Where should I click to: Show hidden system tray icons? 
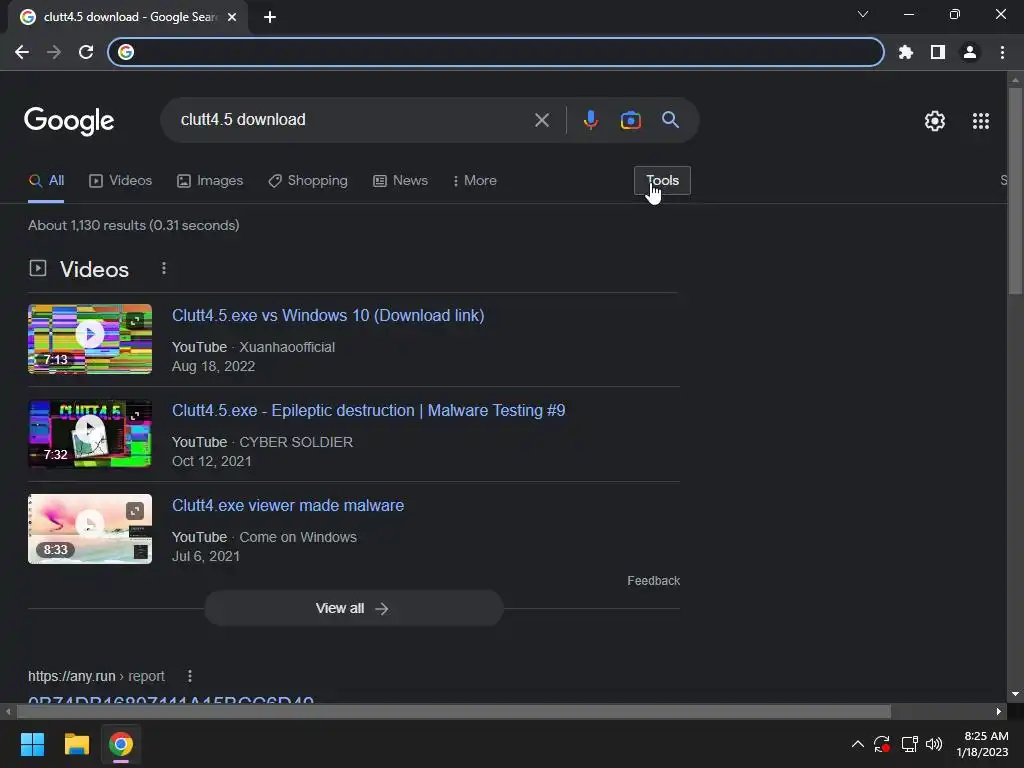pos(857,744)
